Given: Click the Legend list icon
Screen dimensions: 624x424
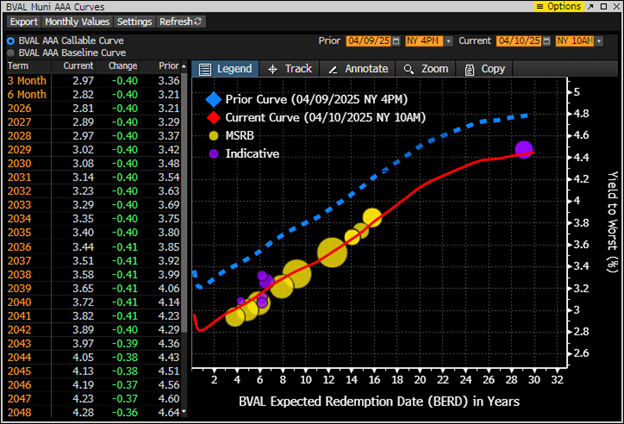Looking at the screenshot, I should (x=205, y=70).
